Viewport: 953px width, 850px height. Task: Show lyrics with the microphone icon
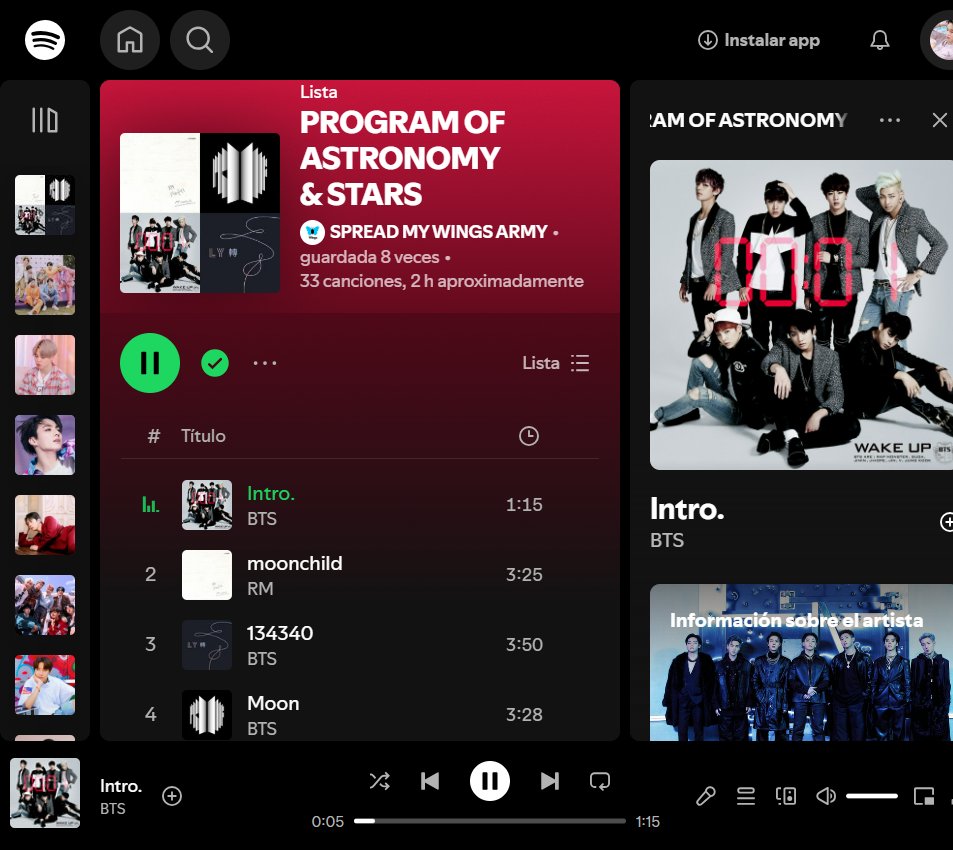706,796
